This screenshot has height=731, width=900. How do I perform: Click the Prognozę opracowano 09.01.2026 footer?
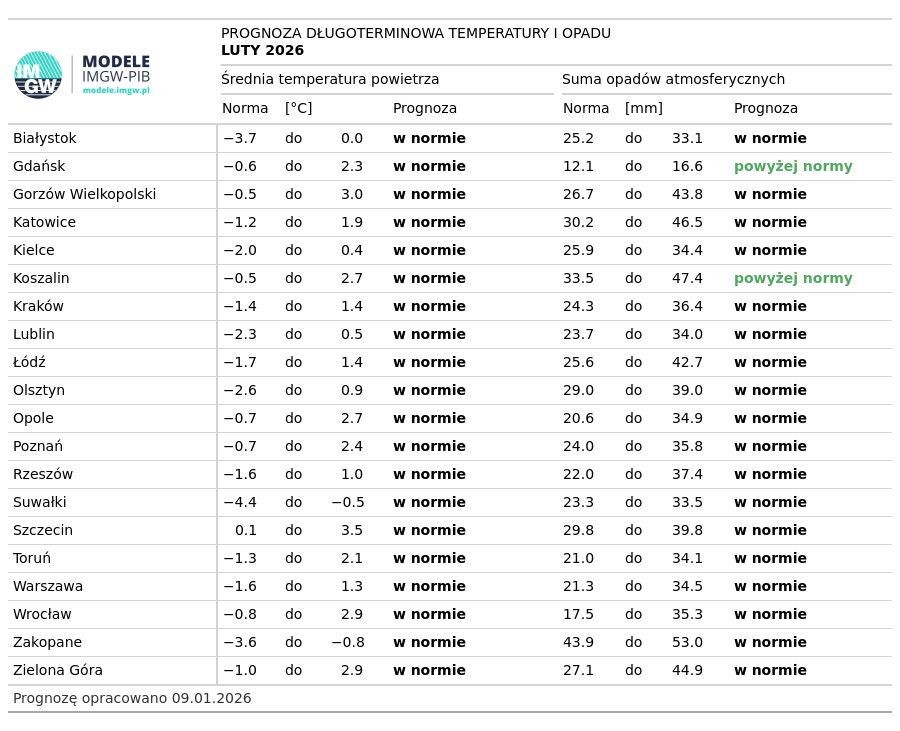[x=132, y=699]
